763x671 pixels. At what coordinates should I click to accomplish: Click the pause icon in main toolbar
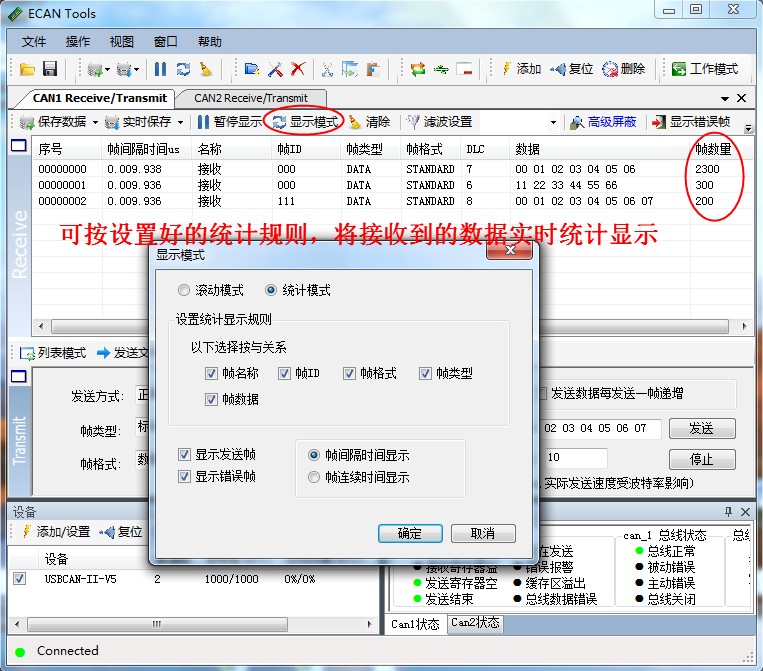[x=160, y=69]
